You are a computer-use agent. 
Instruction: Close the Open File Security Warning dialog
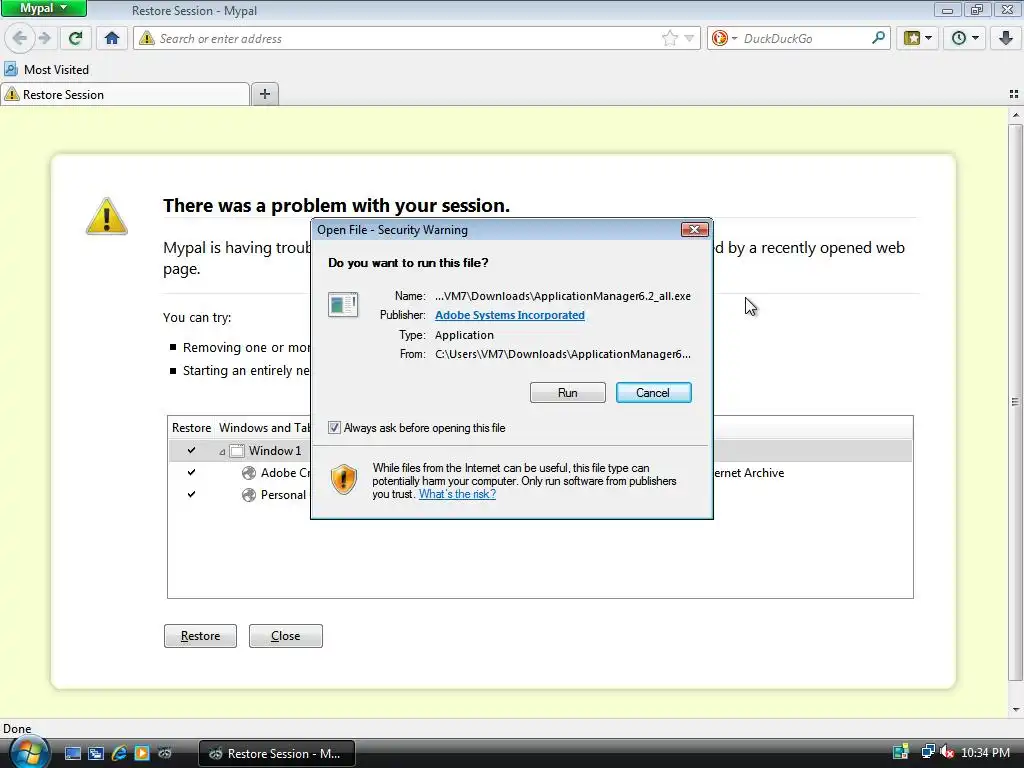694,229
